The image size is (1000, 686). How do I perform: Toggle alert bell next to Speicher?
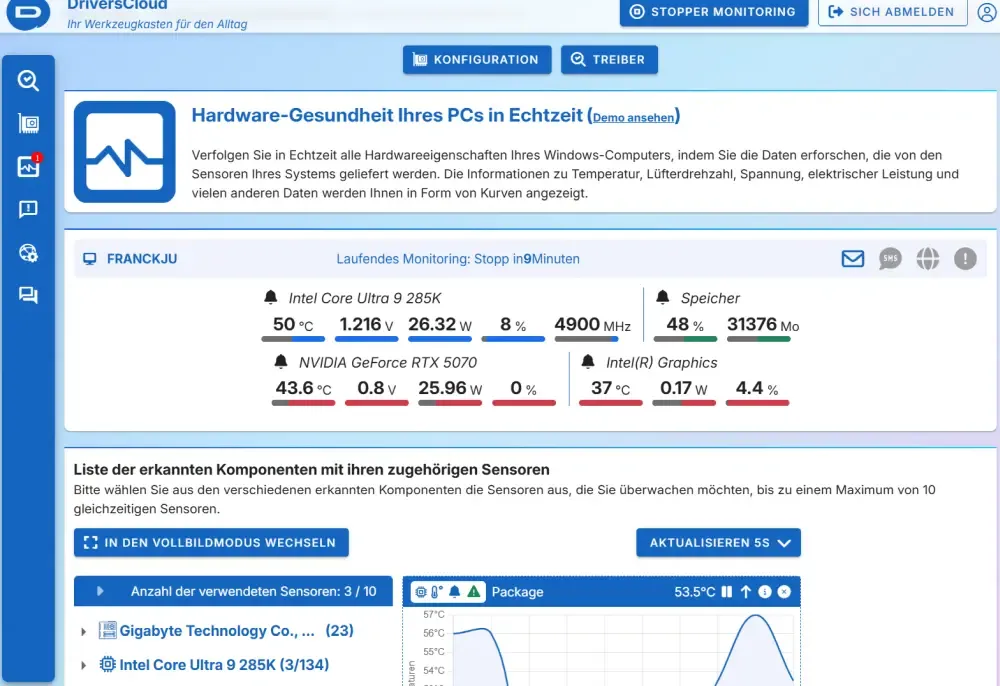[663, 298]
